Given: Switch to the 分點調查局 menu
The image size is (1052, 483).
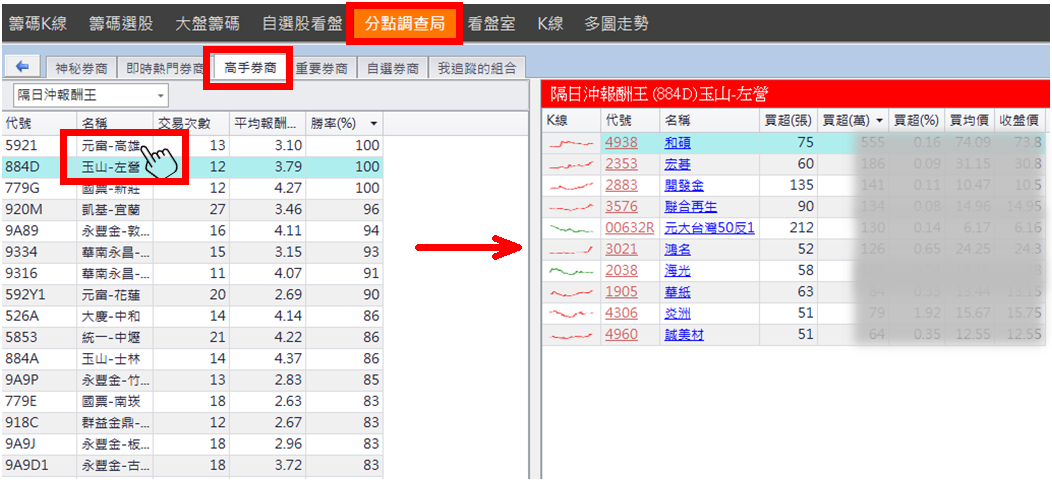Looking at the screenshot, I should coord(404,23).
